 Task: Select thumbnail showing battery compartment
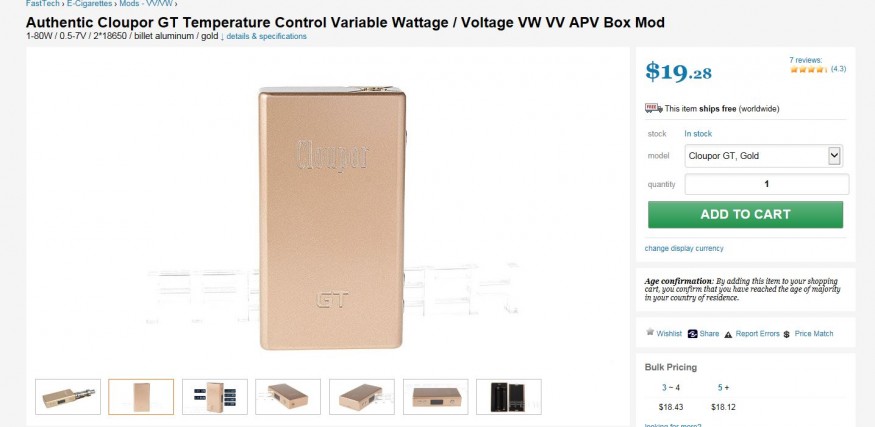point(508,397)
